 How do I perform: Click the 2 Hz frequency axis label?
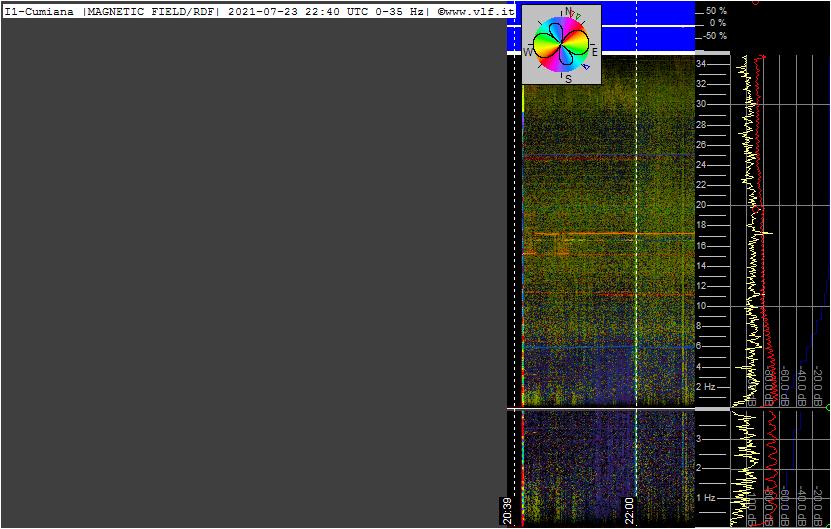tap(706, 386)
